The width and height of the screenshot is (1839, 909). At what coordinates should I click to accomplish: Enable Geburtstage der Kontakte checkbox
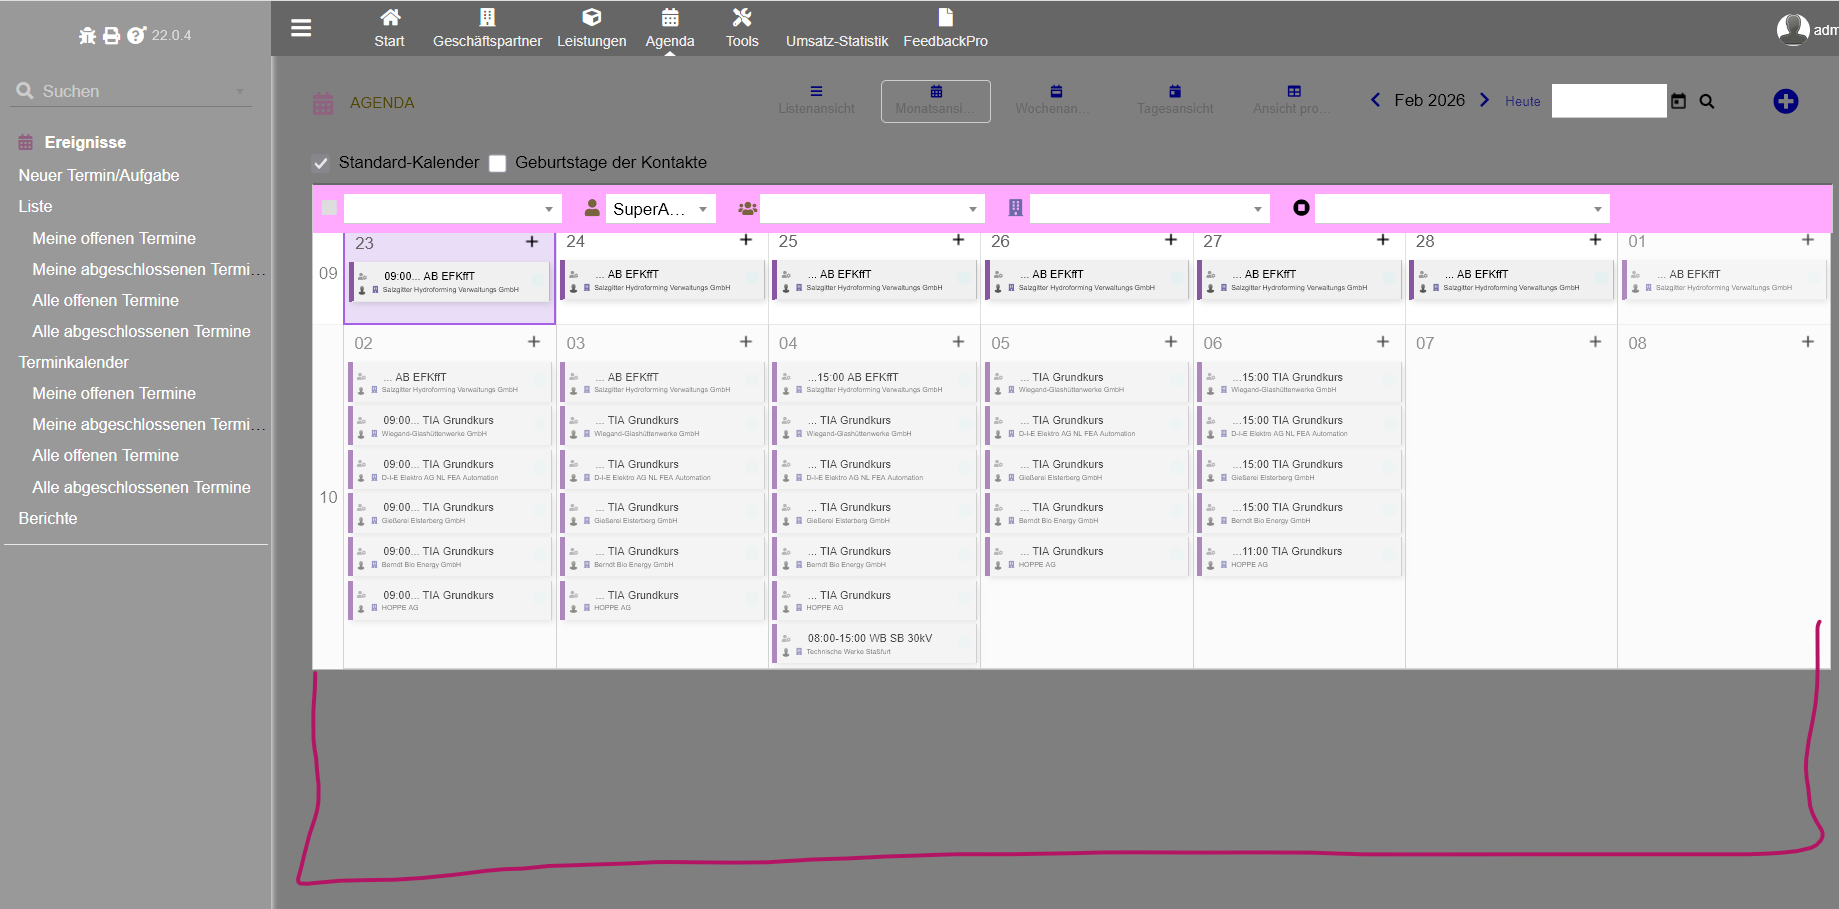pos(497,163)
